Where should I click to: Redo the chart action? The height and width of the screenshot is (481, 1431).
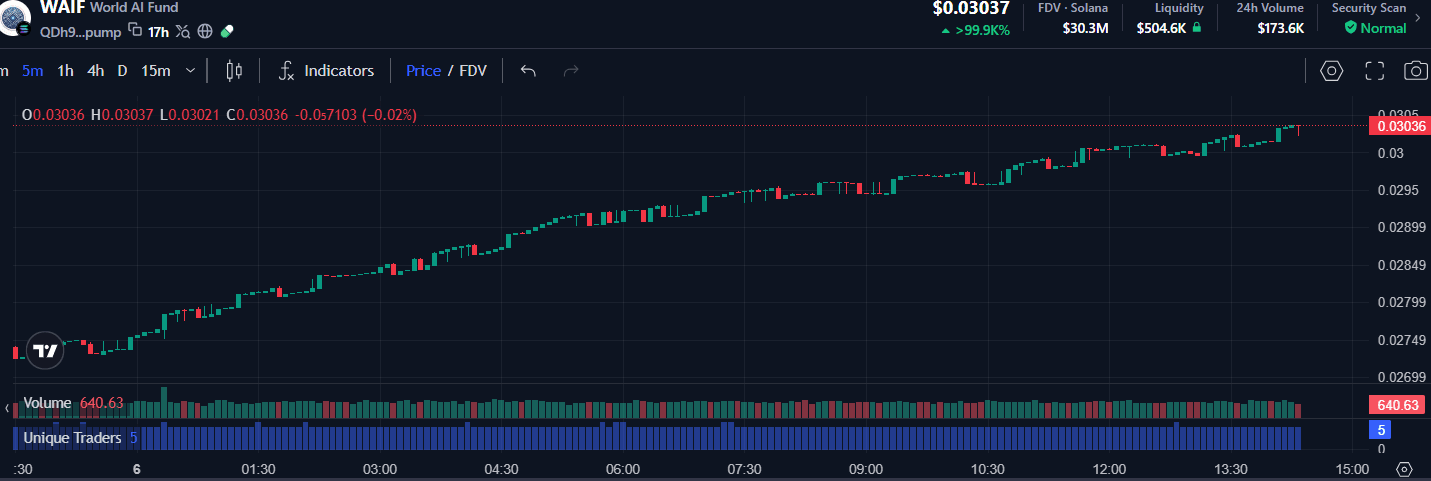[x=571, y=70]
